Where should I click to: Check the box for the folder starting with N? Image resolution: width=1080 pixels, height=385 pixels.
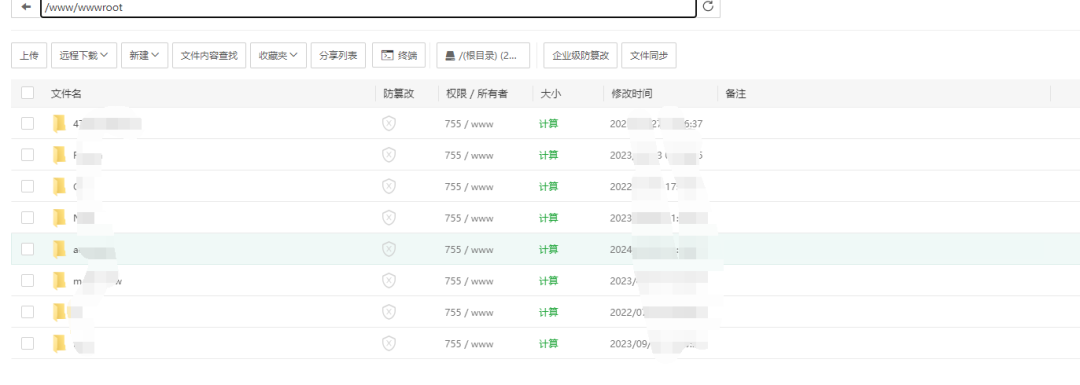point(28,218)
